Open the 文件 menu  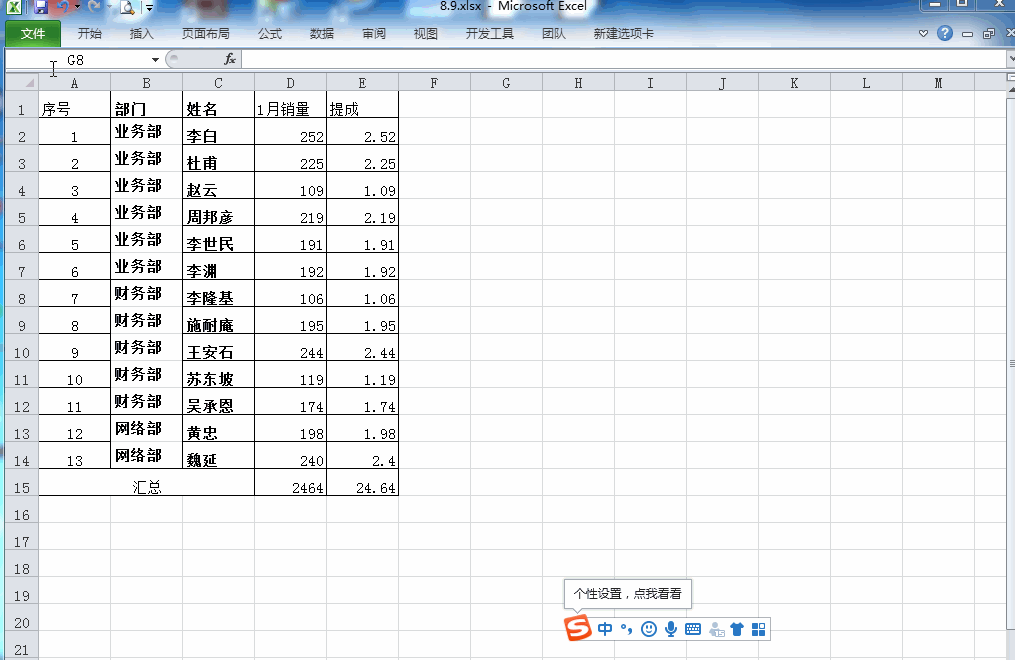tap(32, 33)
